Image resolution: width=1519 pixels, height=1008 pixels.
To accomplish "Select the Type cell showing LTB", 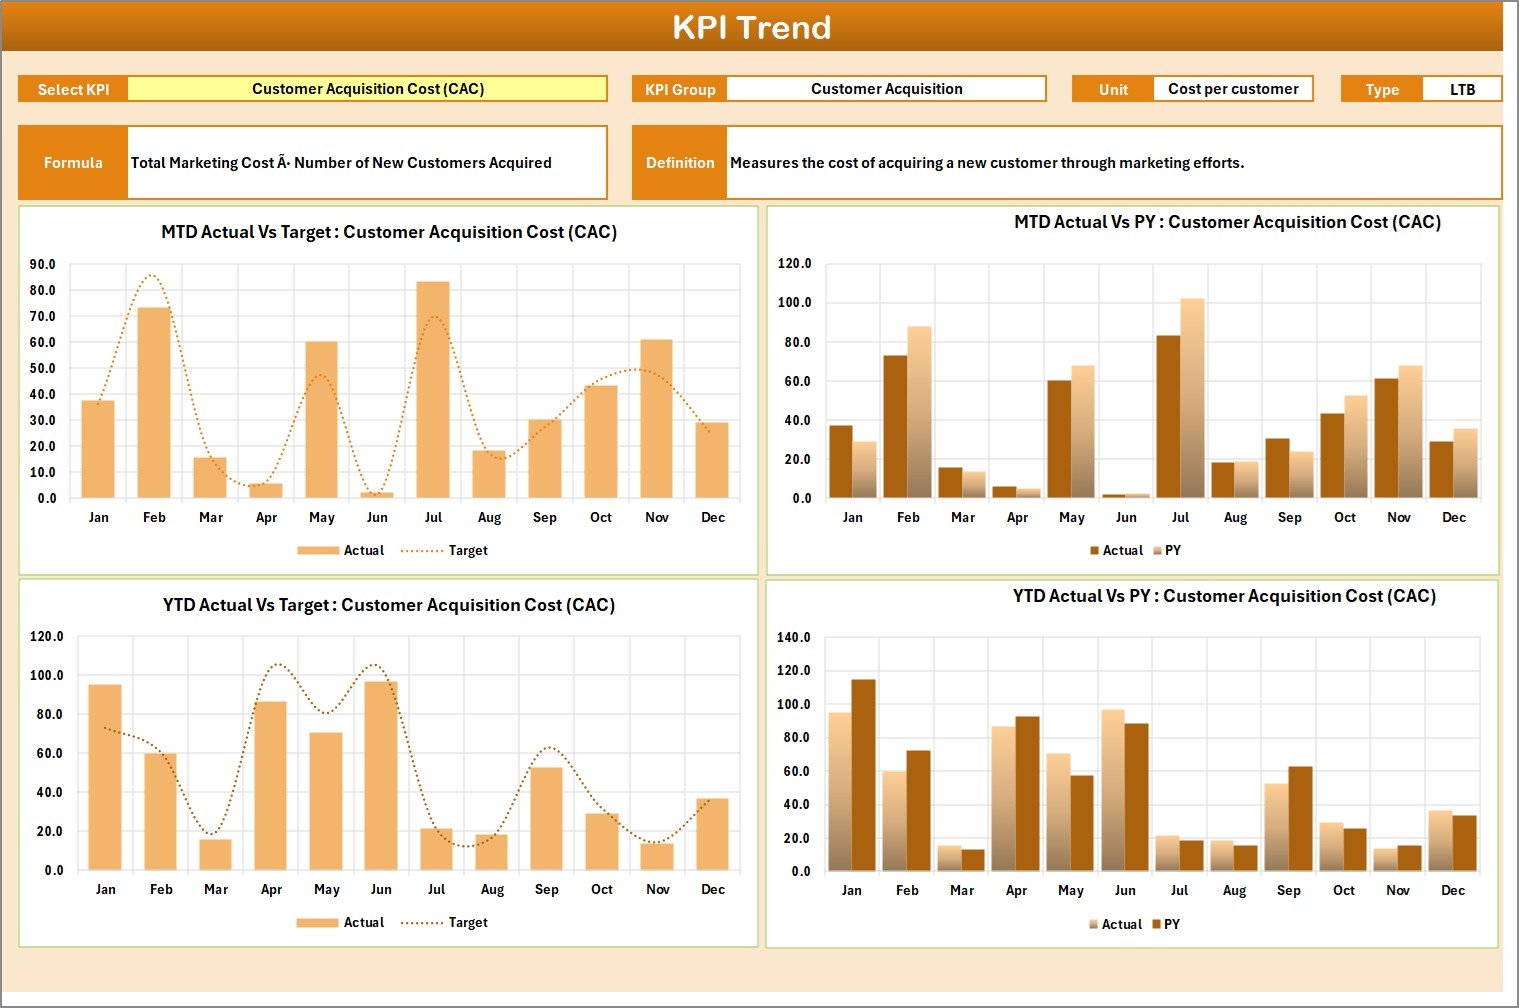I will click(1461, 90).
